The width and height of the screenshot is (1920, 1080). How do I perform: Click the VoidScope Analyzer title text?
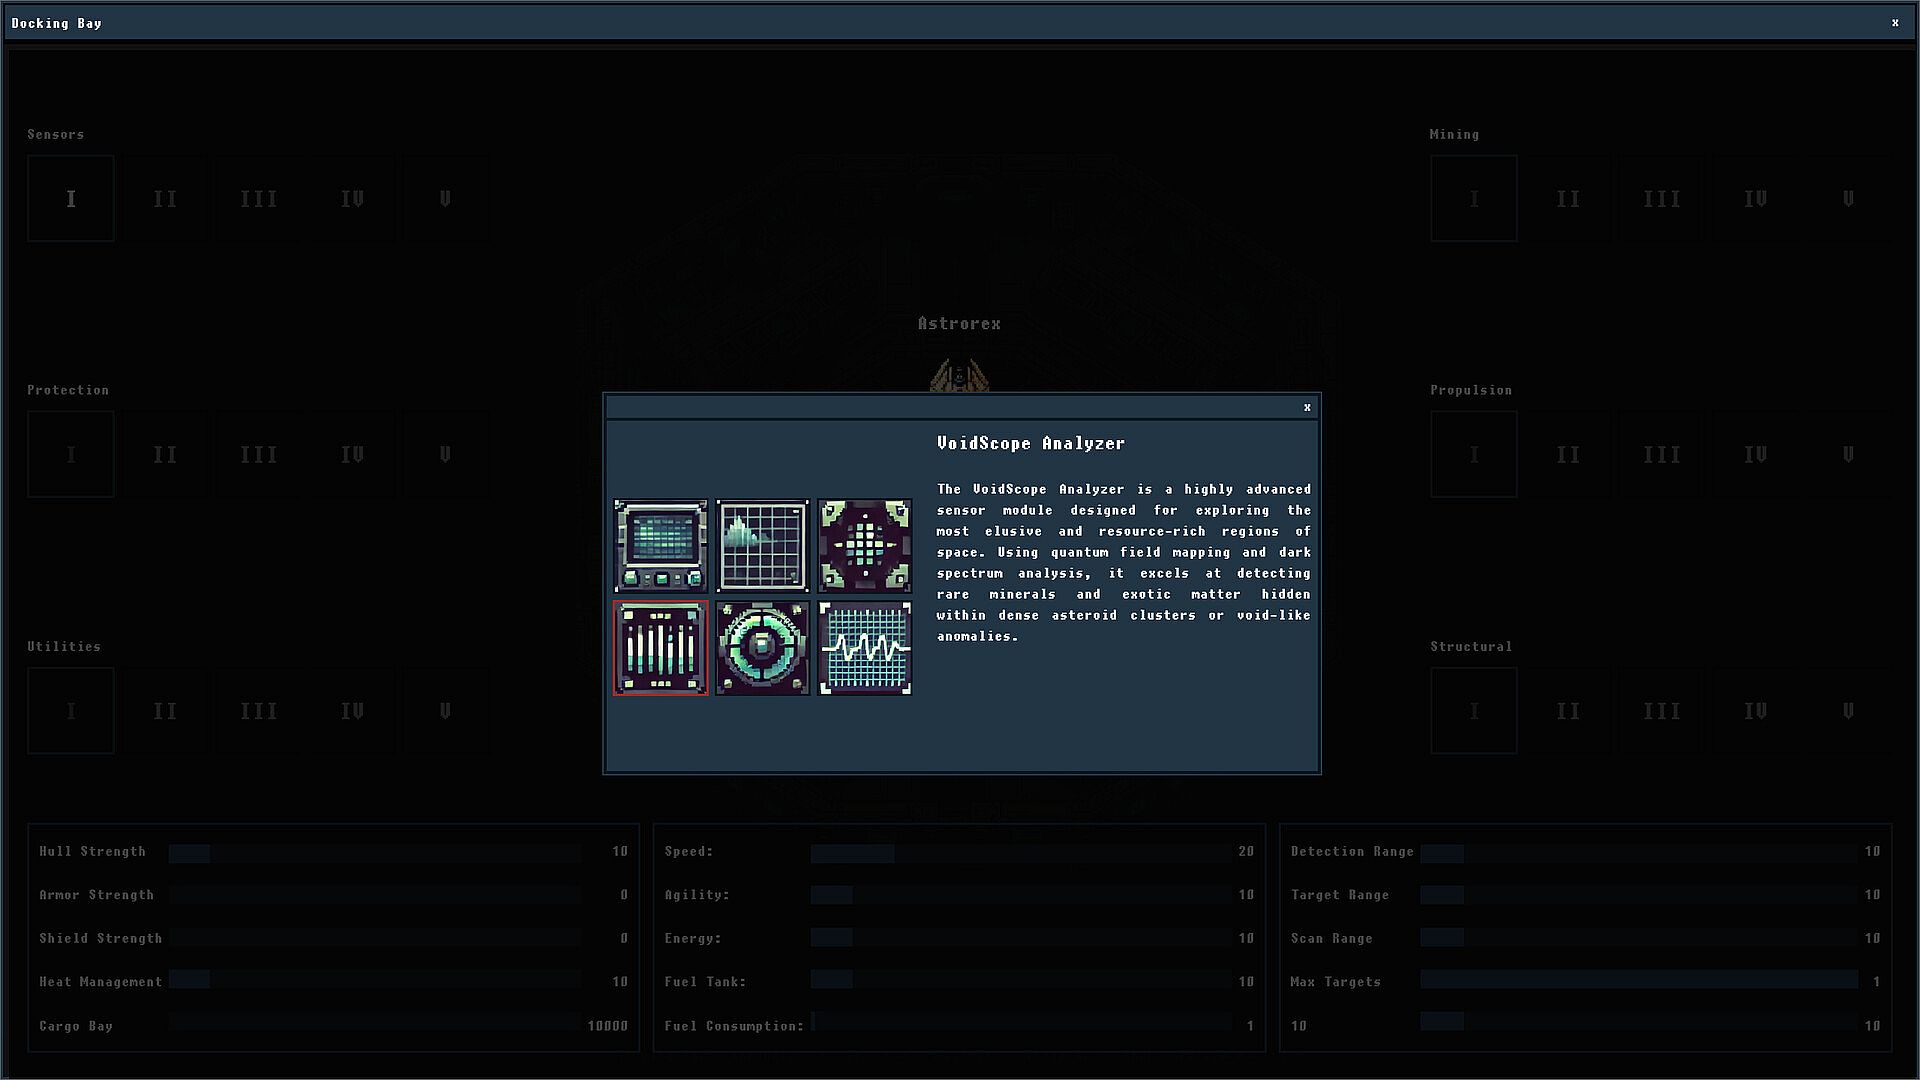[x=1030, y=443]
